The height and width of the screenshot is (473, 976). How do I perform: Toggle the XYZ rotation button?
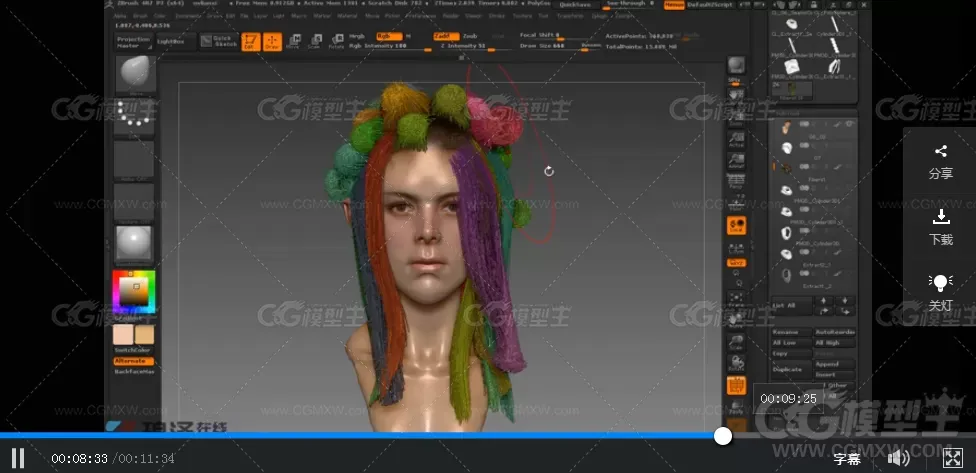[x=736, y=263]
